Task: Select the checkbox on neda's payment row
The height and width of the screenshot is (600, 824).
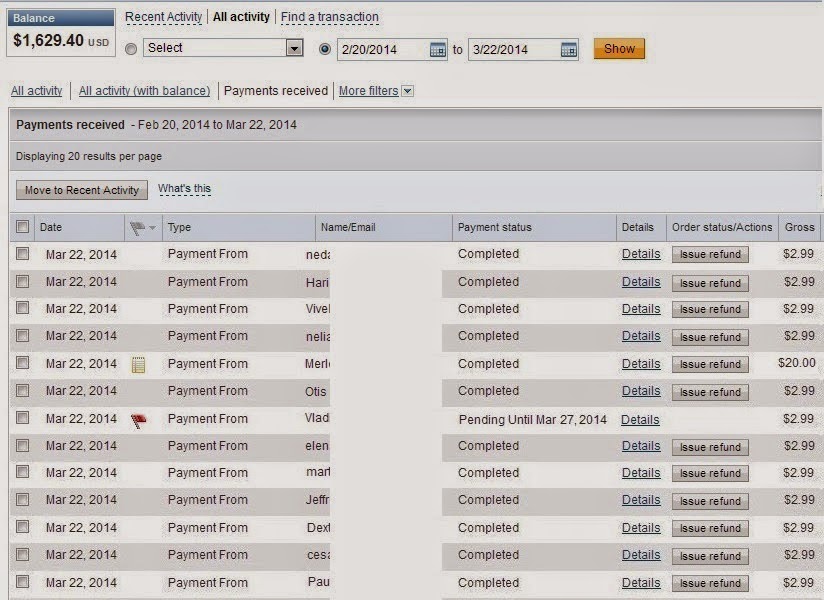Action: pyautogui.click(x=23, y=254)
